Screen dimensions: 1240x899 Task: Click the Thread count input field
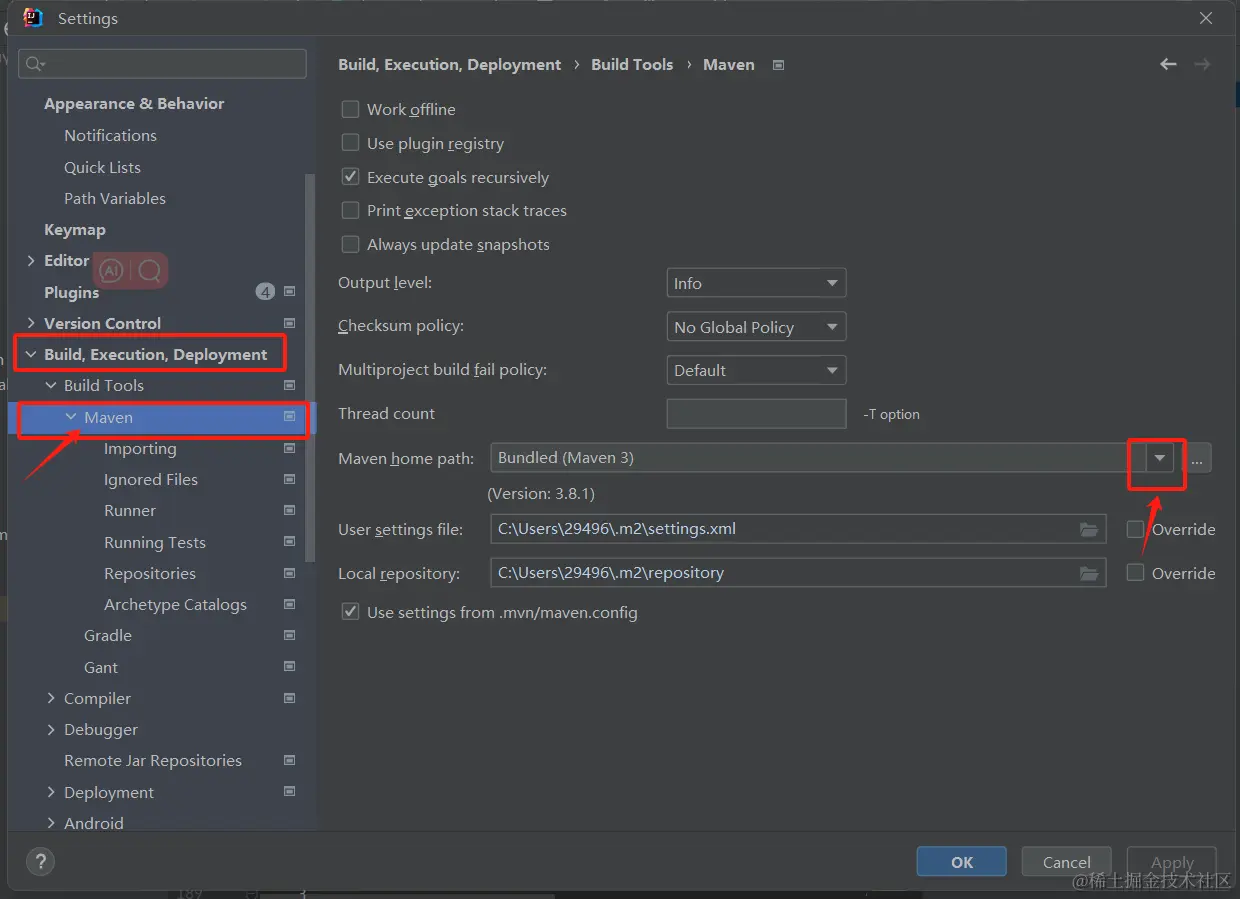(756, 413)
